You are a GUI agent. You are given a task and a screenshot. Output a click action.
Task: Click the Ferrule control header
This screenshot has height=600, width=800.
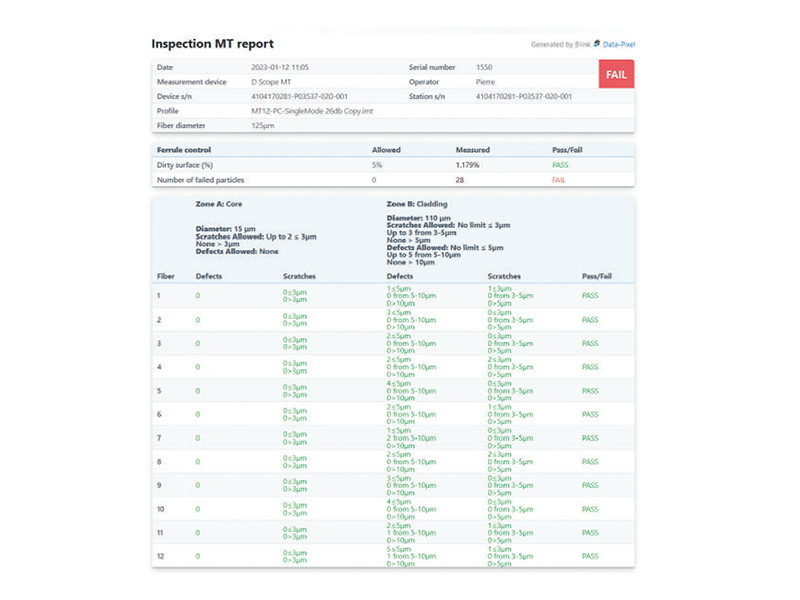185,149
